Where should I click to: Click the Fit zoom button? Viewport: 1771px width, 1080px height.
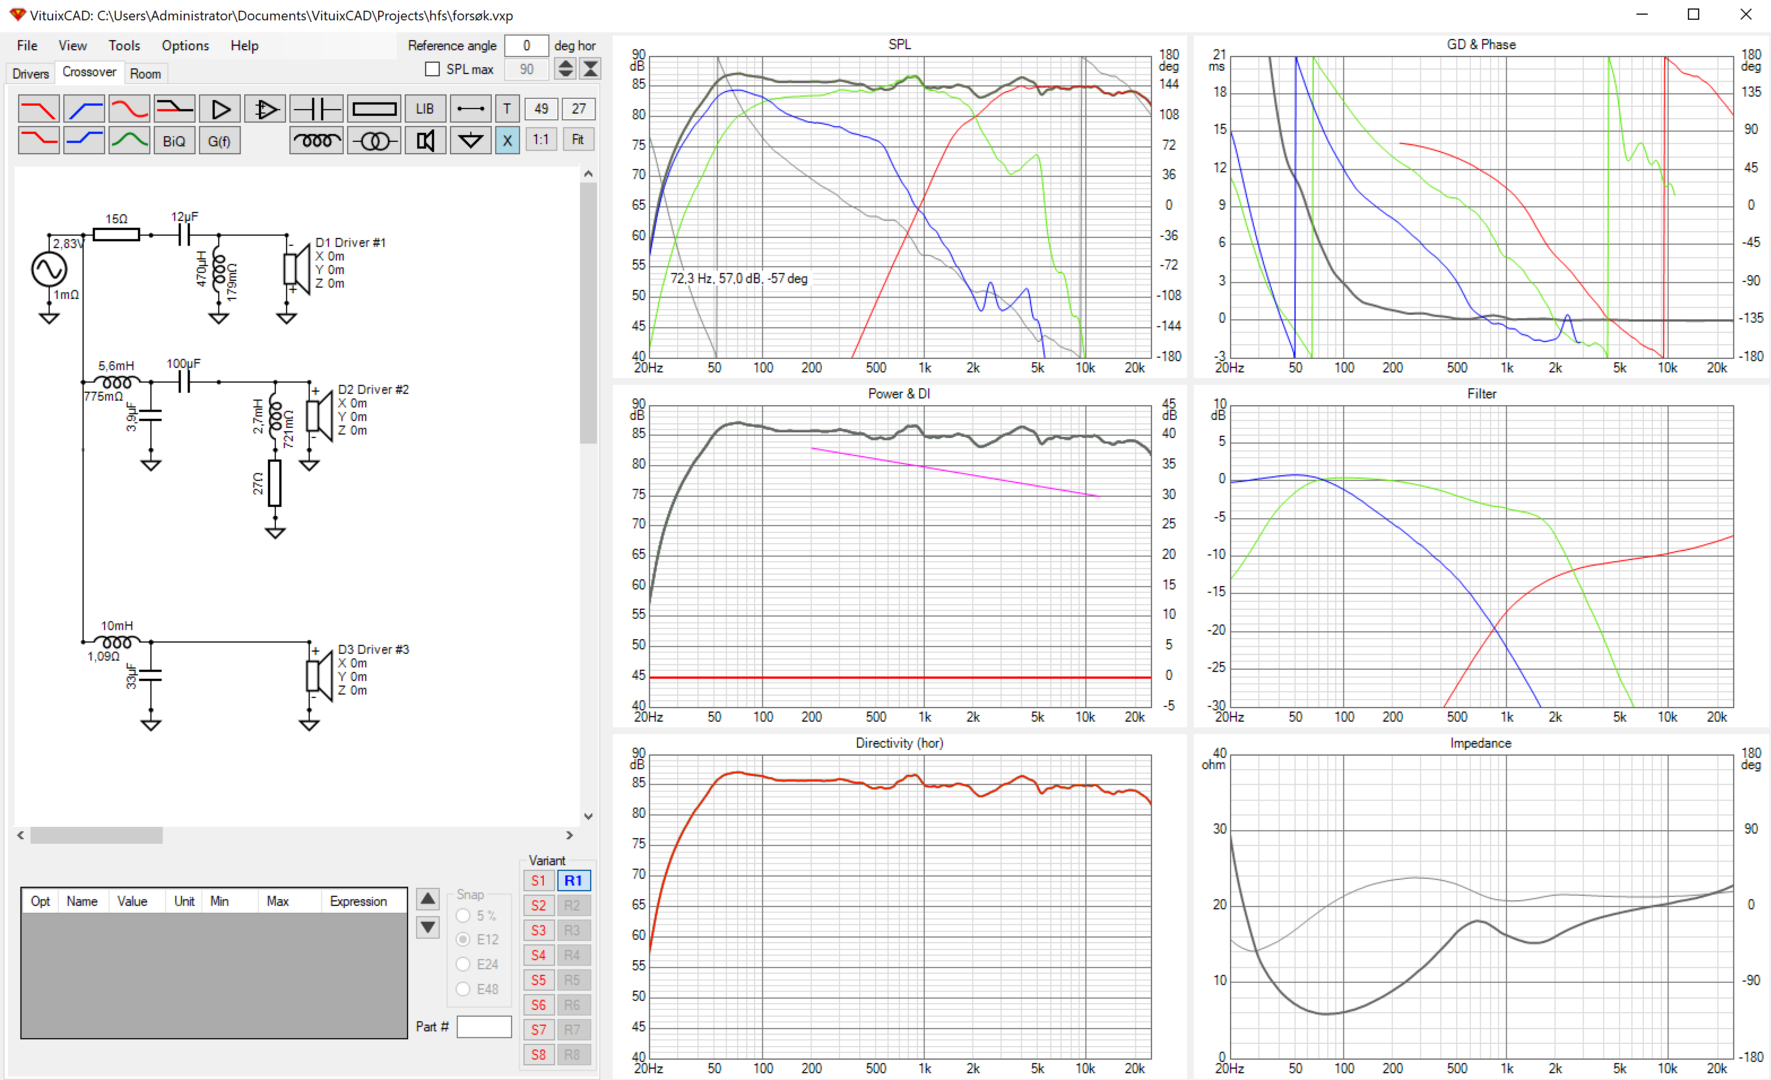[578, 140]
